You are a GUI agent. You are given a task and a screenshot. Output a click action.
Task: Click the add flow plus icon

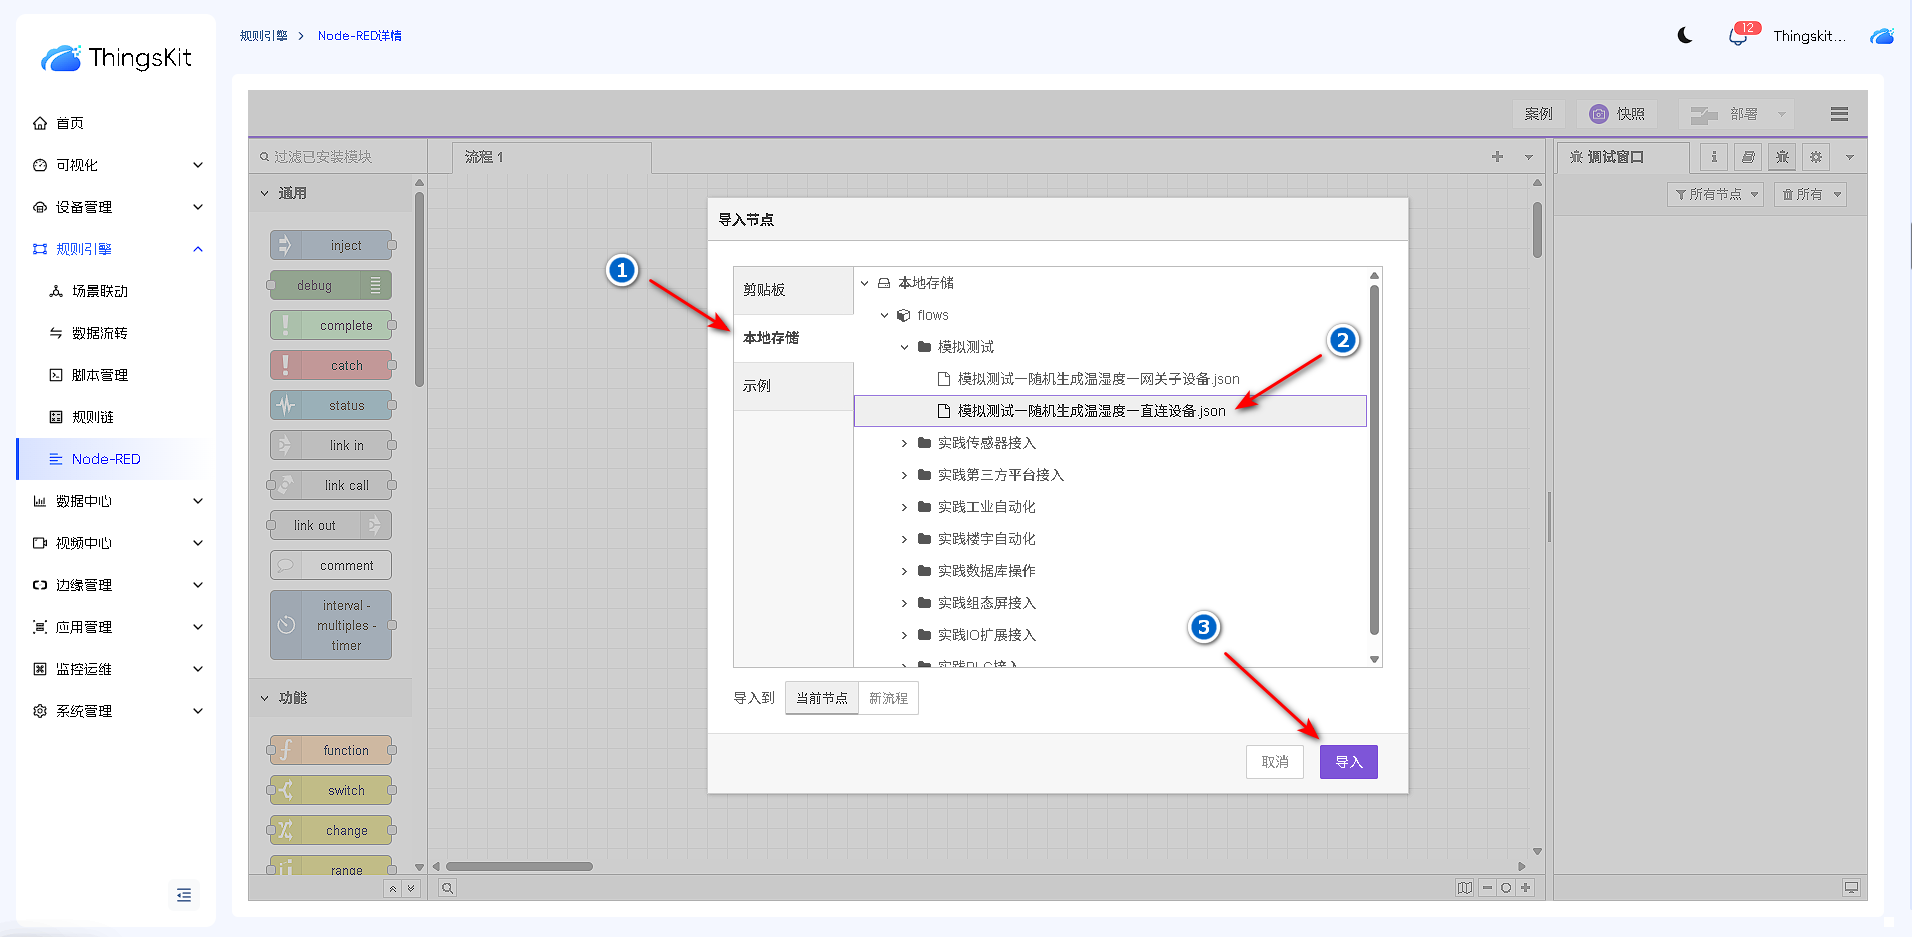coord(1497,157)
